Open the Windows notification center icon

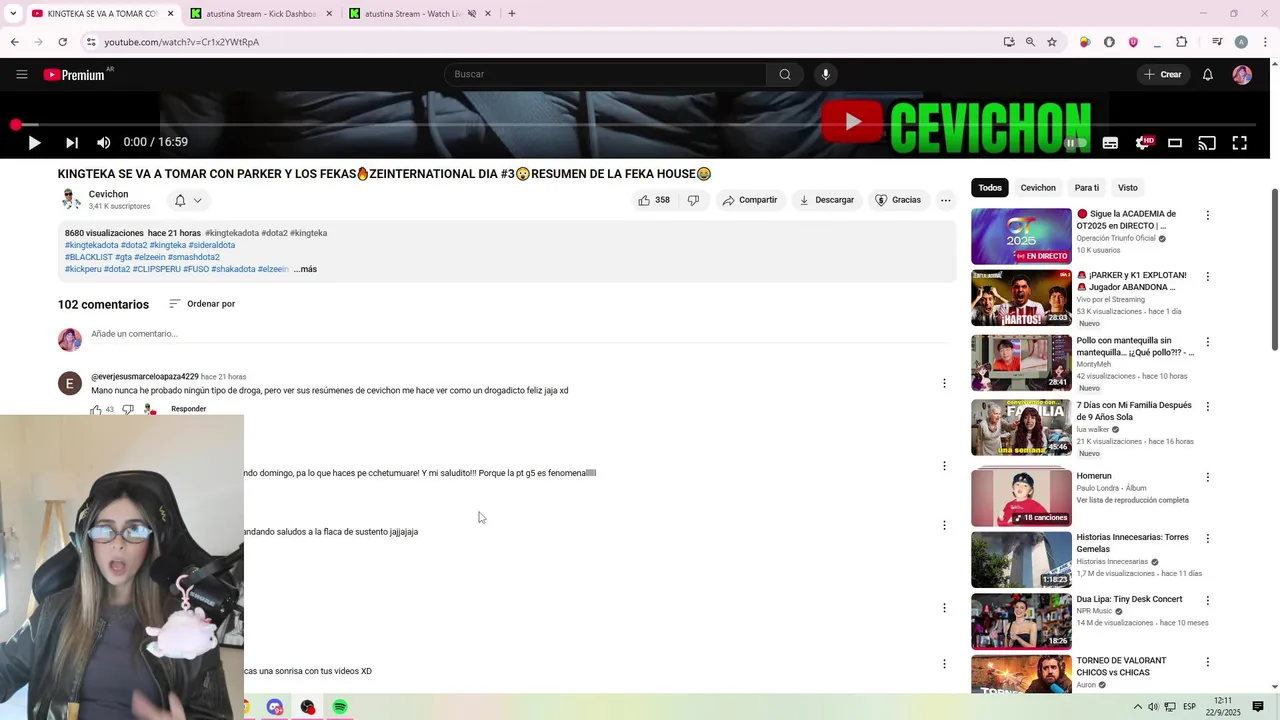pos(1258,707)
